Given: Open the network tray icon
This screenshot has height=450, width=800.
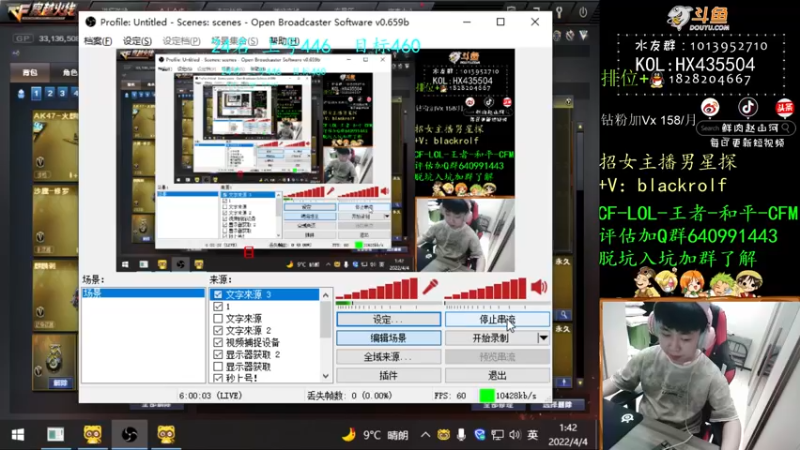Looking at the screenshot, I should coord(497,435).
